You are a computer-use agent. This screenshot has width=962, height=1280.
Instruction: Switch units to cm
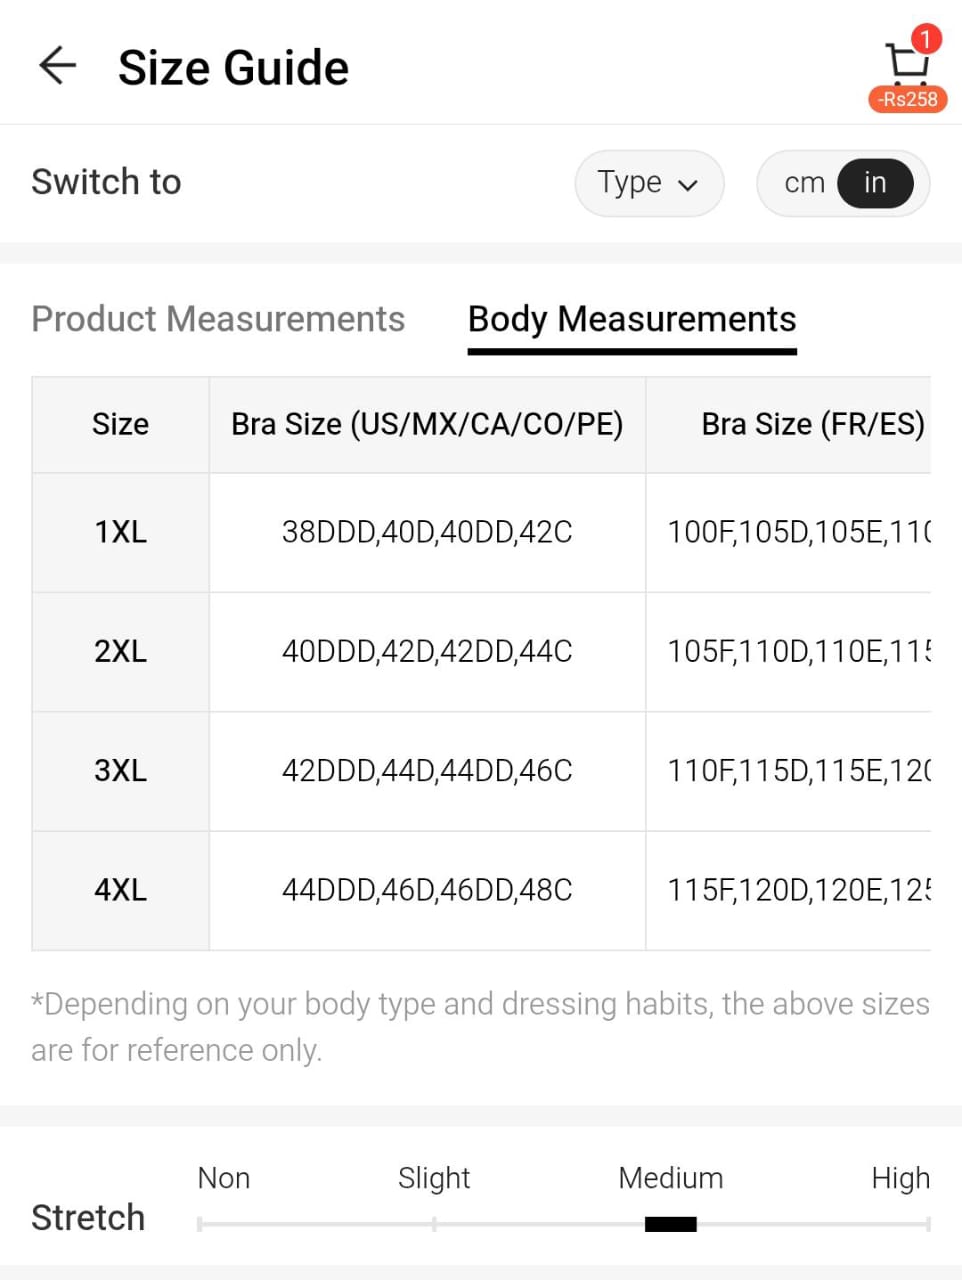pyautogui.click(x=804, y=183)
